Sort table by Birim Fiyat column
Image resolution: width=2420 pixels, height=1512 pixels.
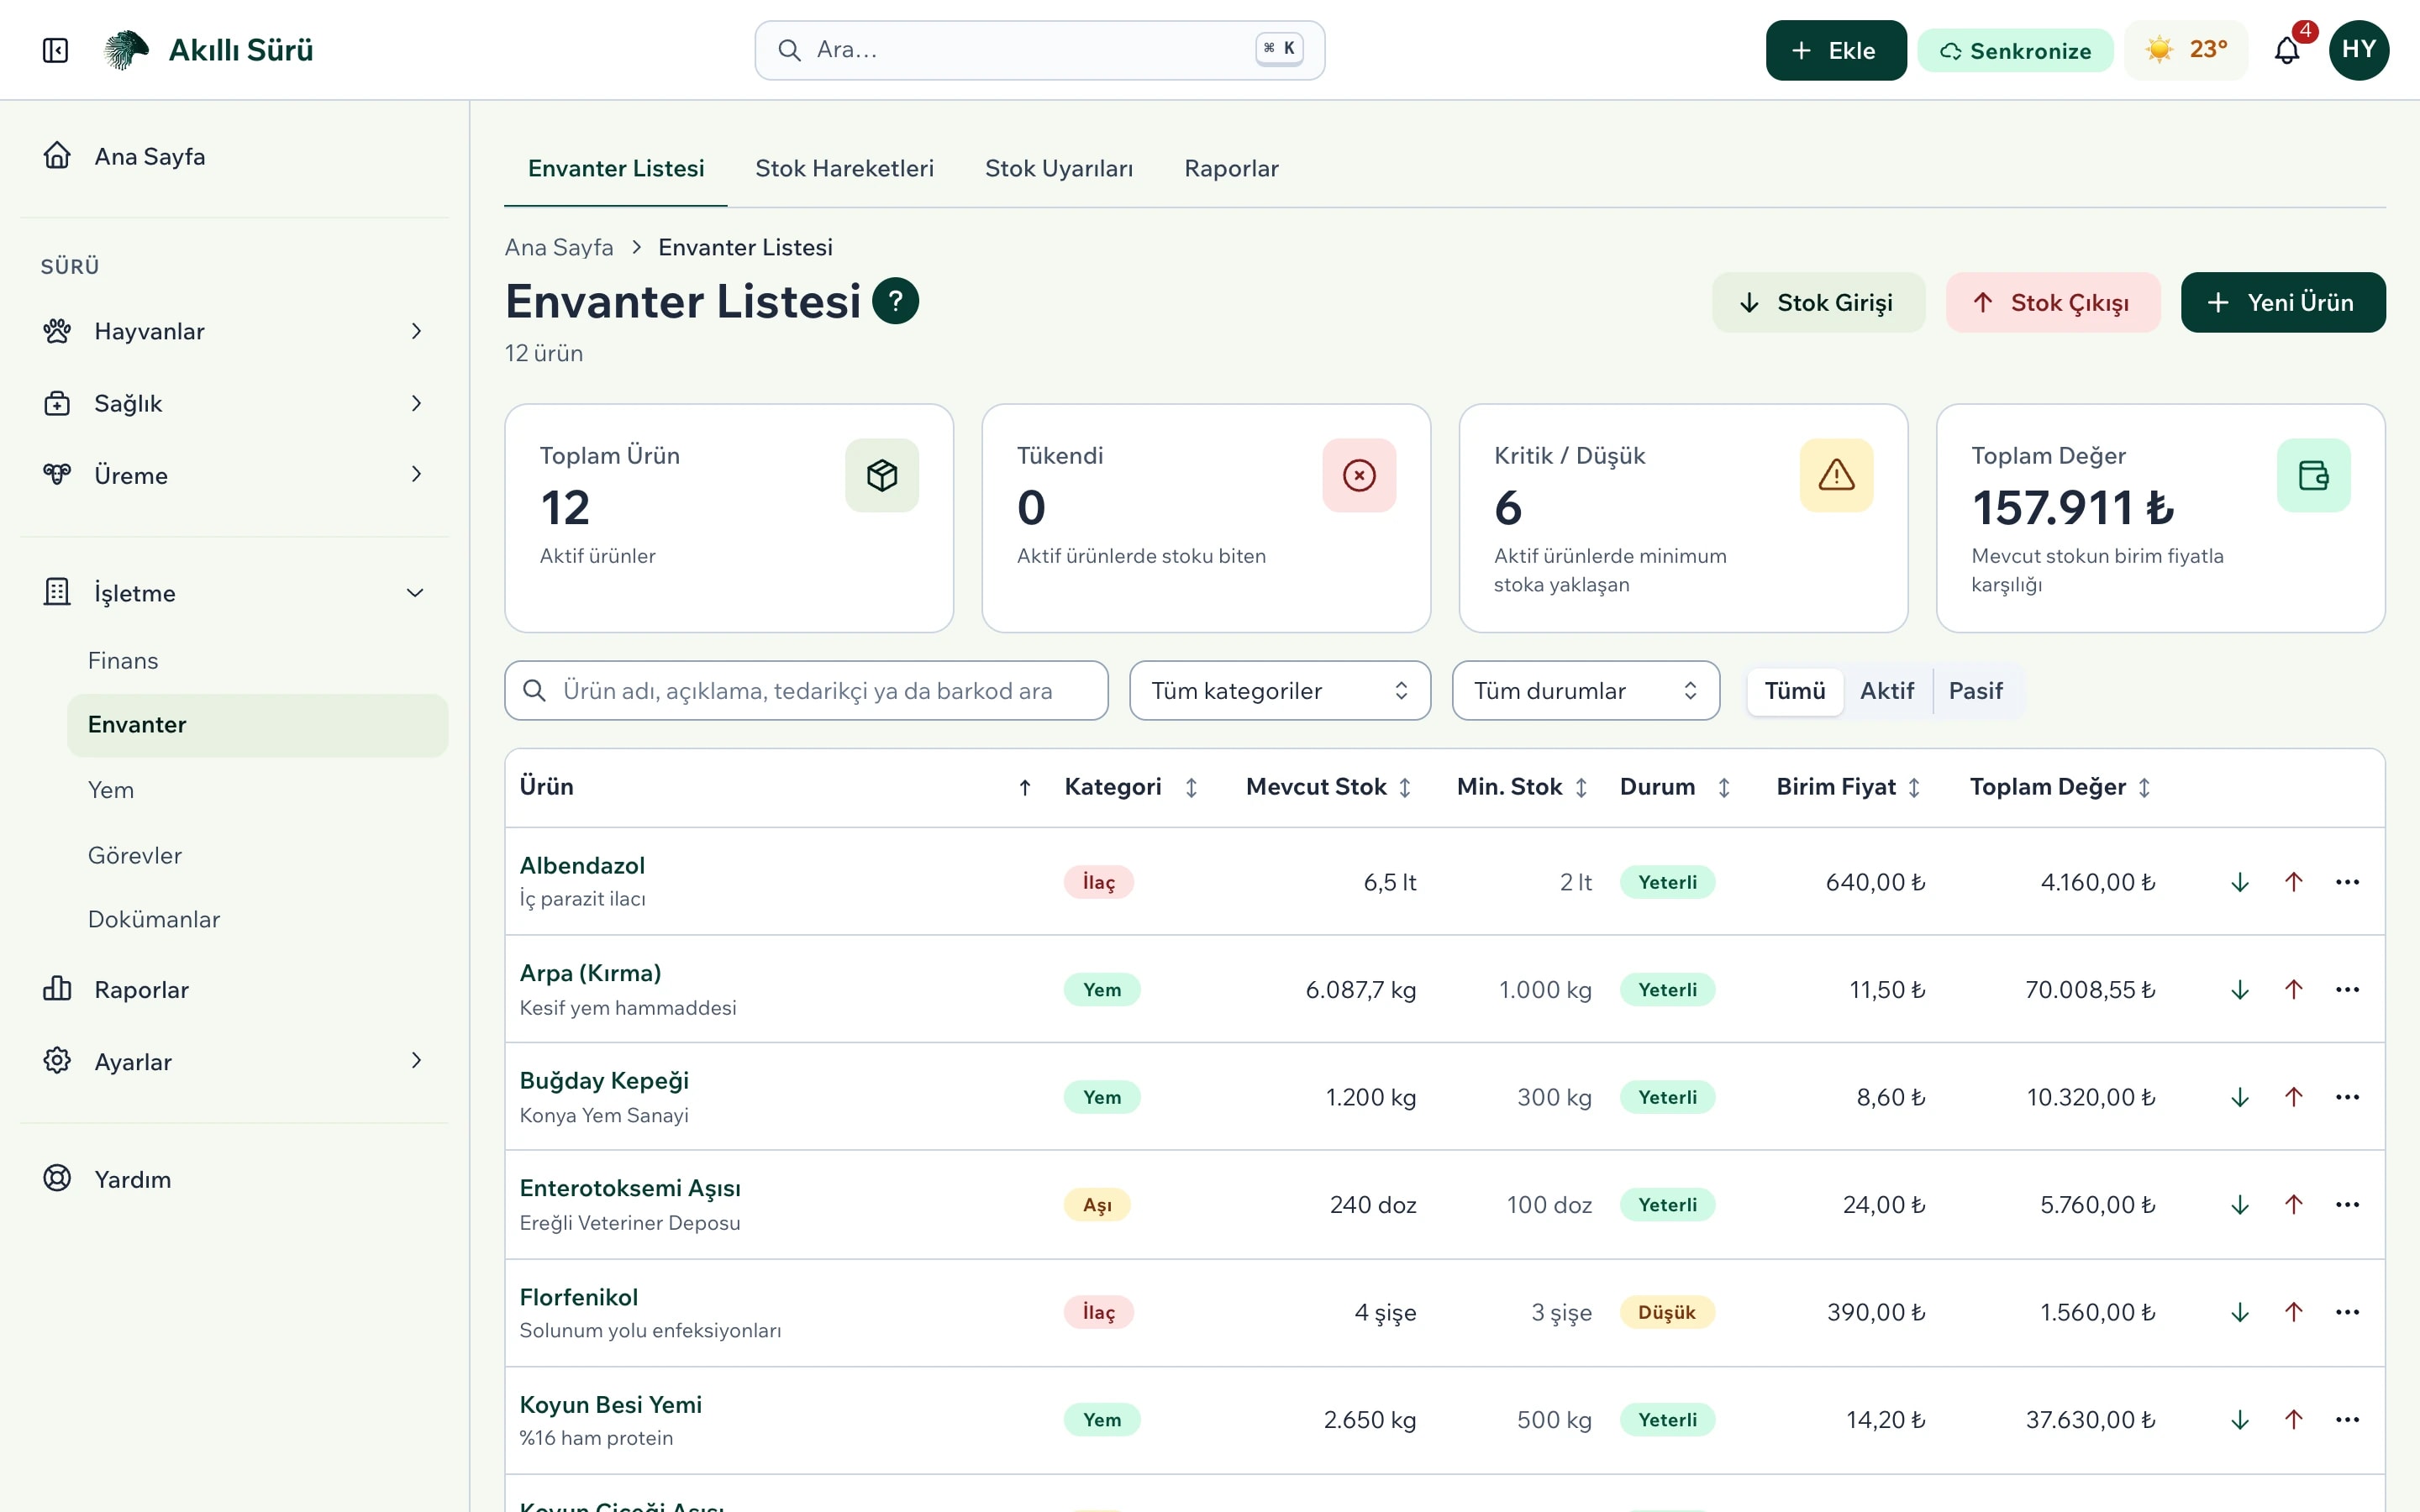click(x=1848, y=787)
